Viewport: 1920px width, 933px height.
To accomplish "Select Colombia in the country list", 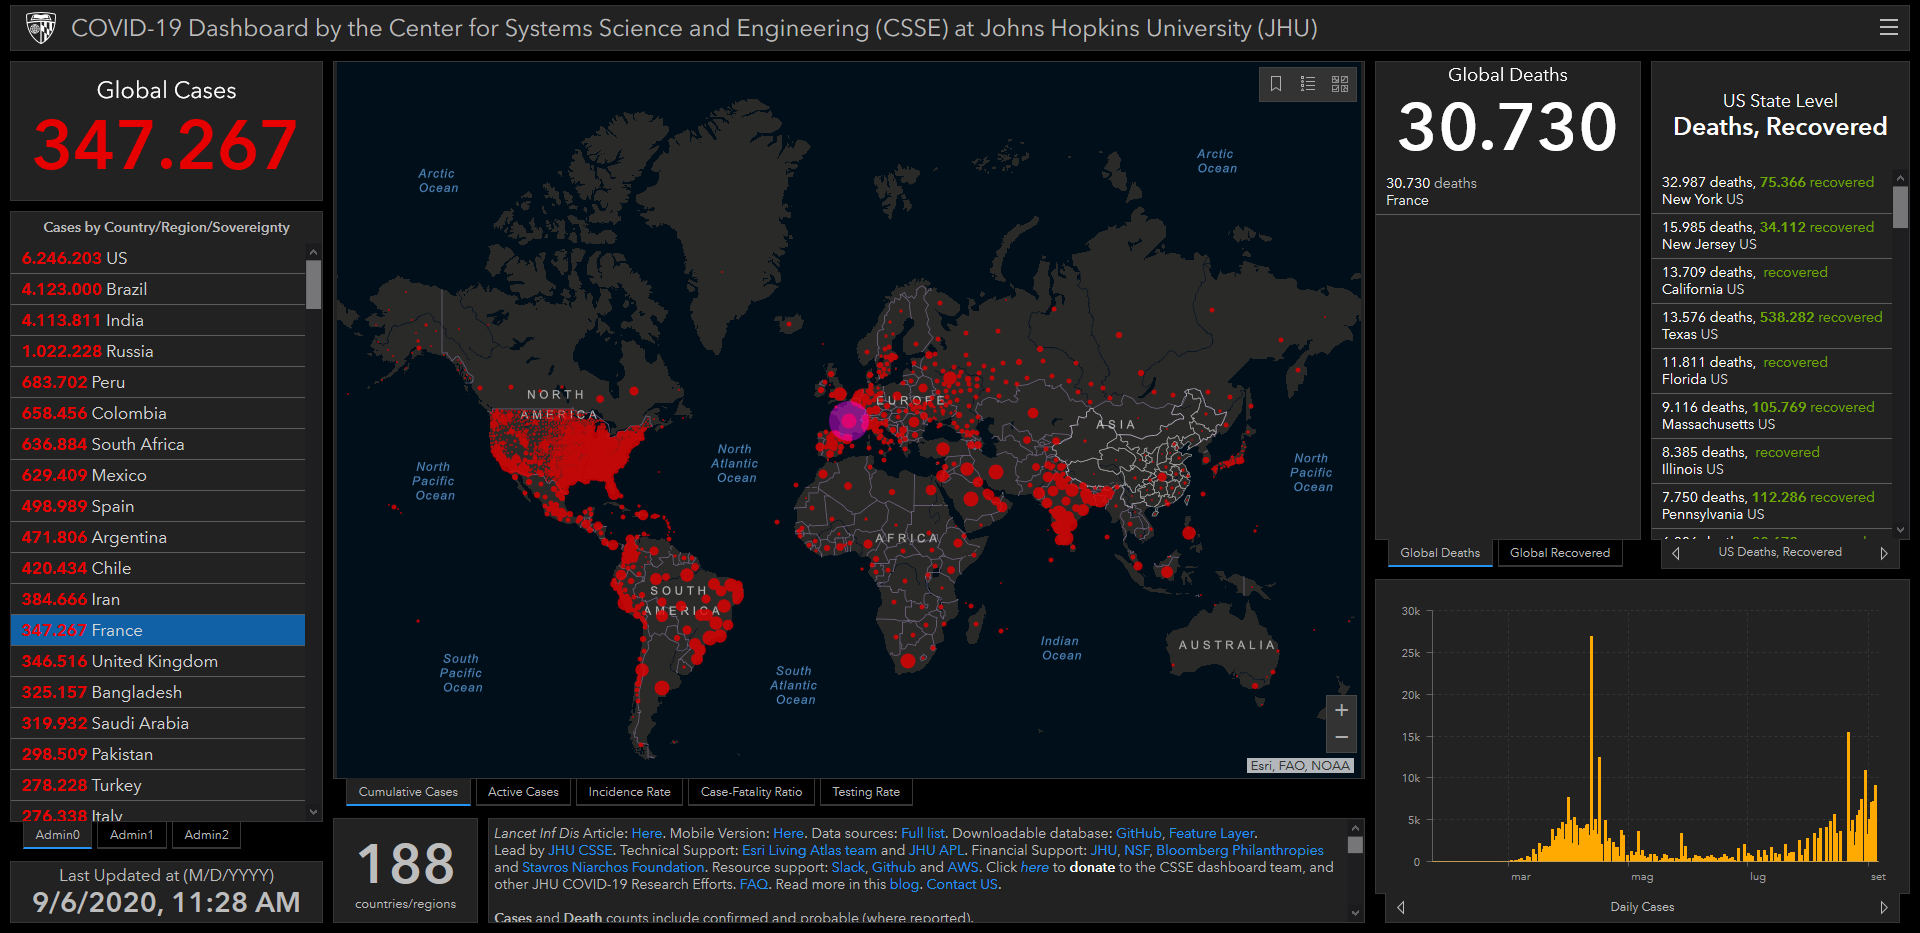I will pos(158,413).
